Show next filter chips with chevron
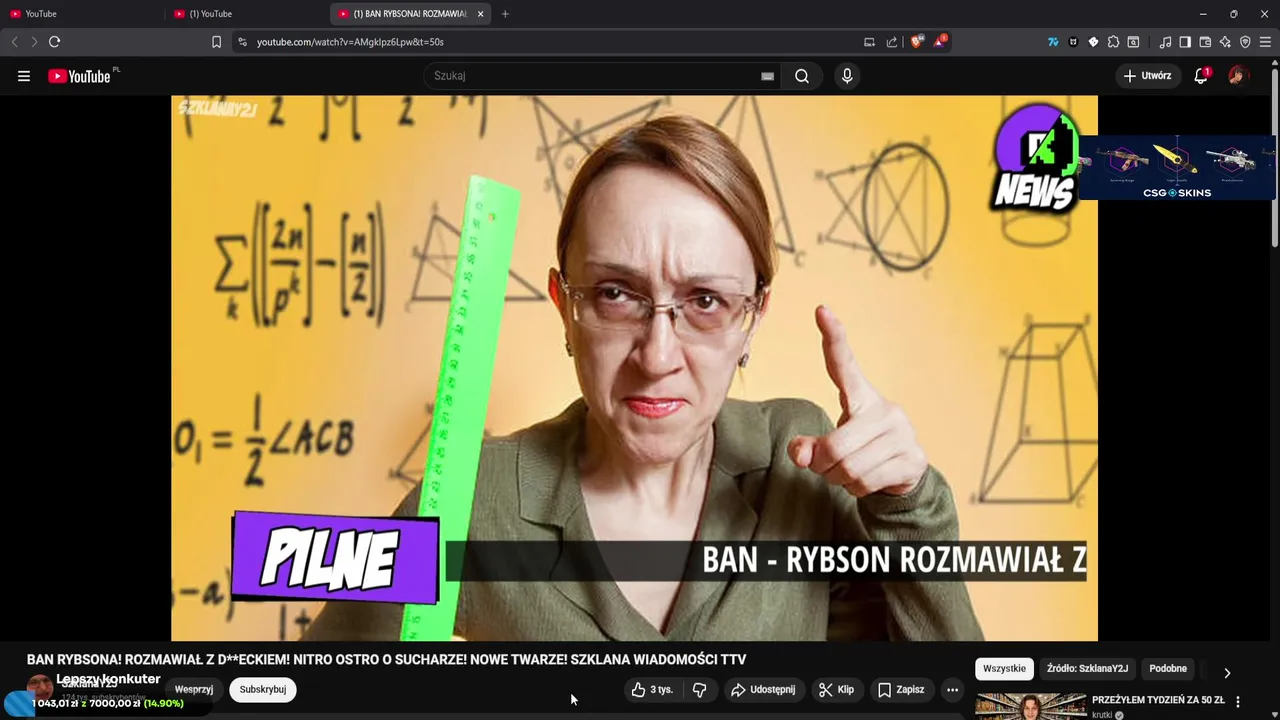The height and width of the screenshot is (720, 1280). pyautogui.click(x=1227, y=672)
